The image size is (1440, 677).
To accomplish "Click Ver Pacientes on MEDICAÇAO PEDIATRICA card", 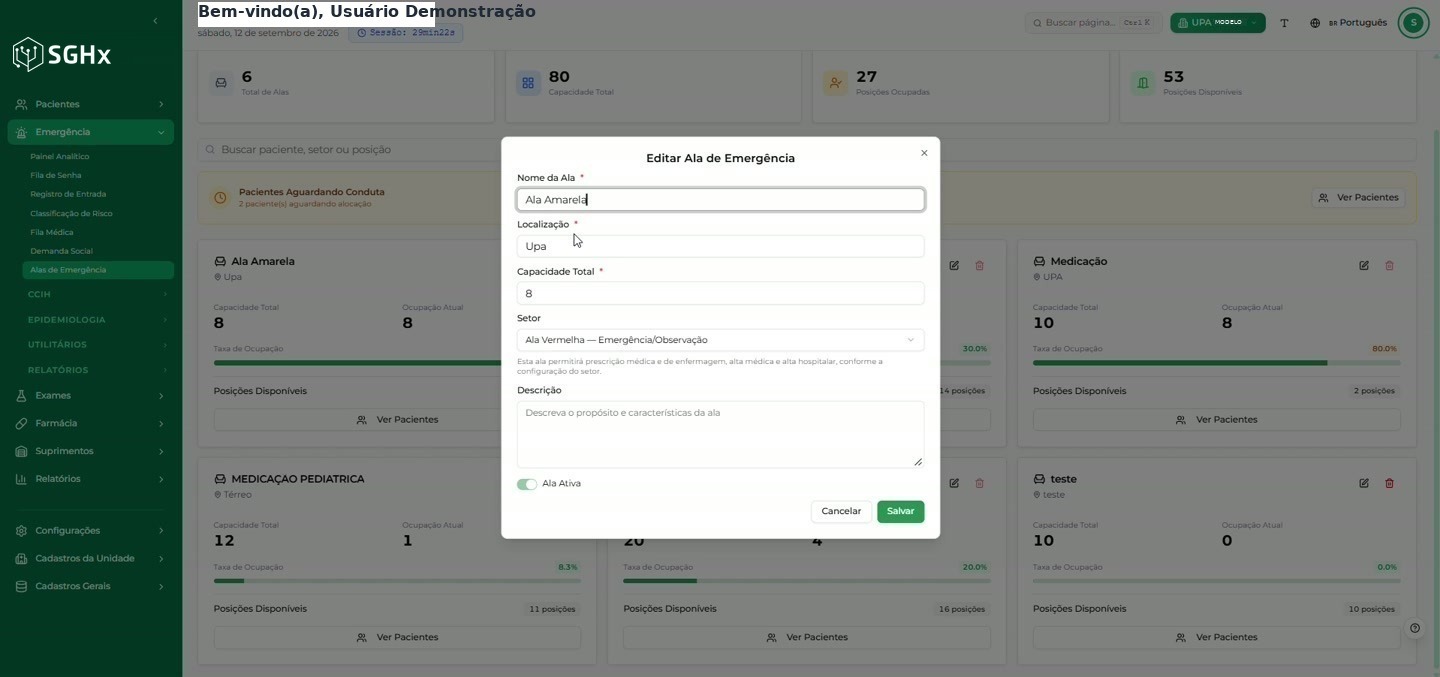I will (x=397, y=638).
